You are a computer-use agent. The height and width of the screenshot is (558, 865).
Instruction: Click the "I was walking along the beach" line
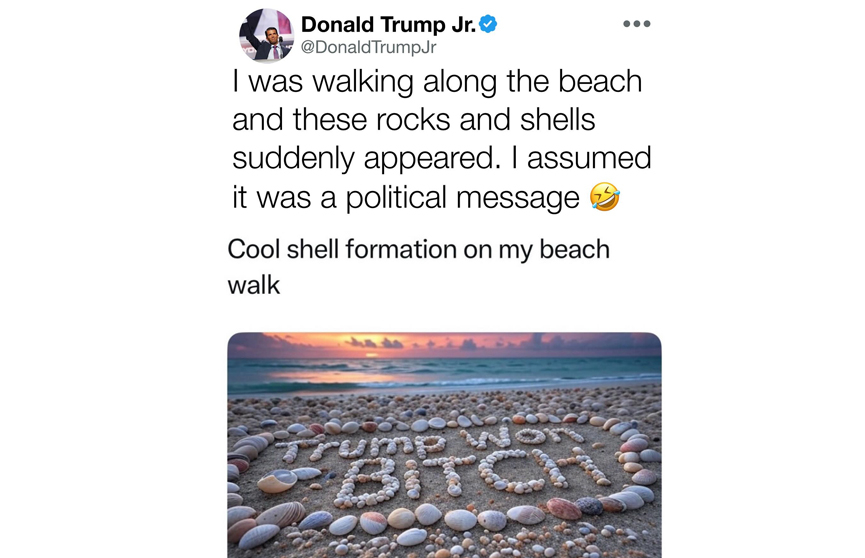[437, 82]
